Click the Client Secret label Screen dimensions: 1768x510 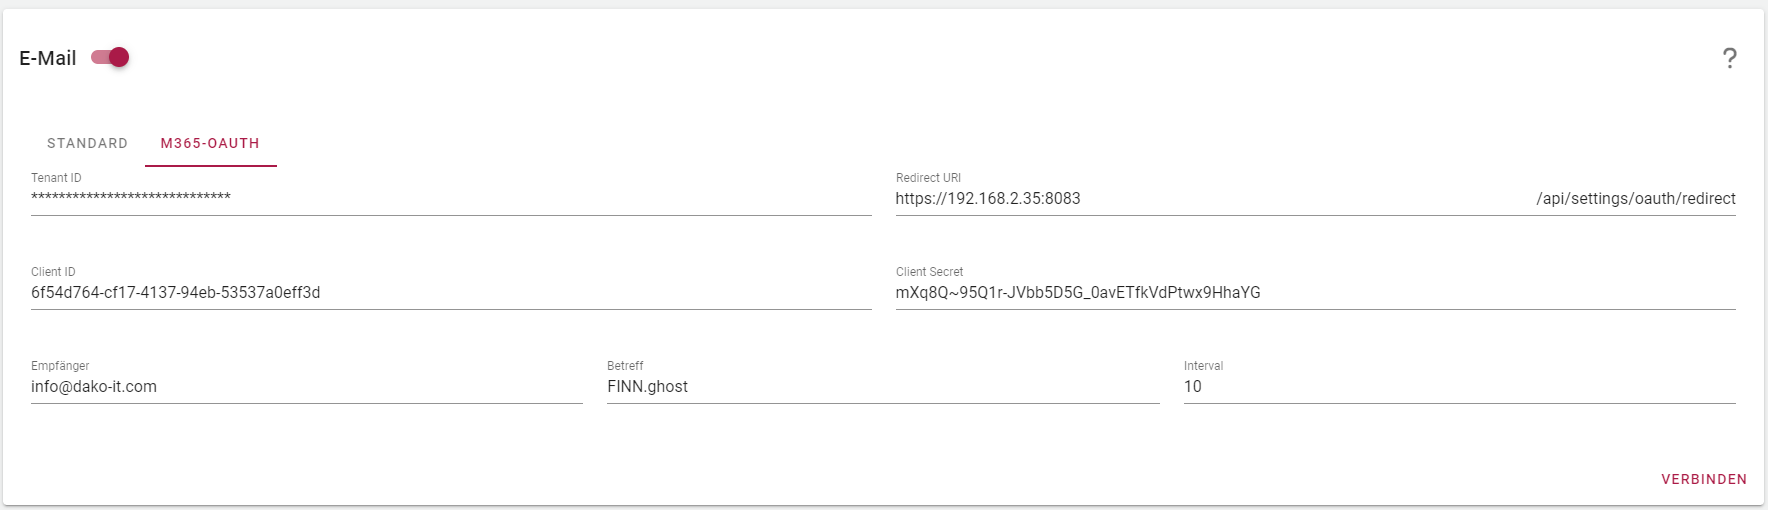coord(929,272)
